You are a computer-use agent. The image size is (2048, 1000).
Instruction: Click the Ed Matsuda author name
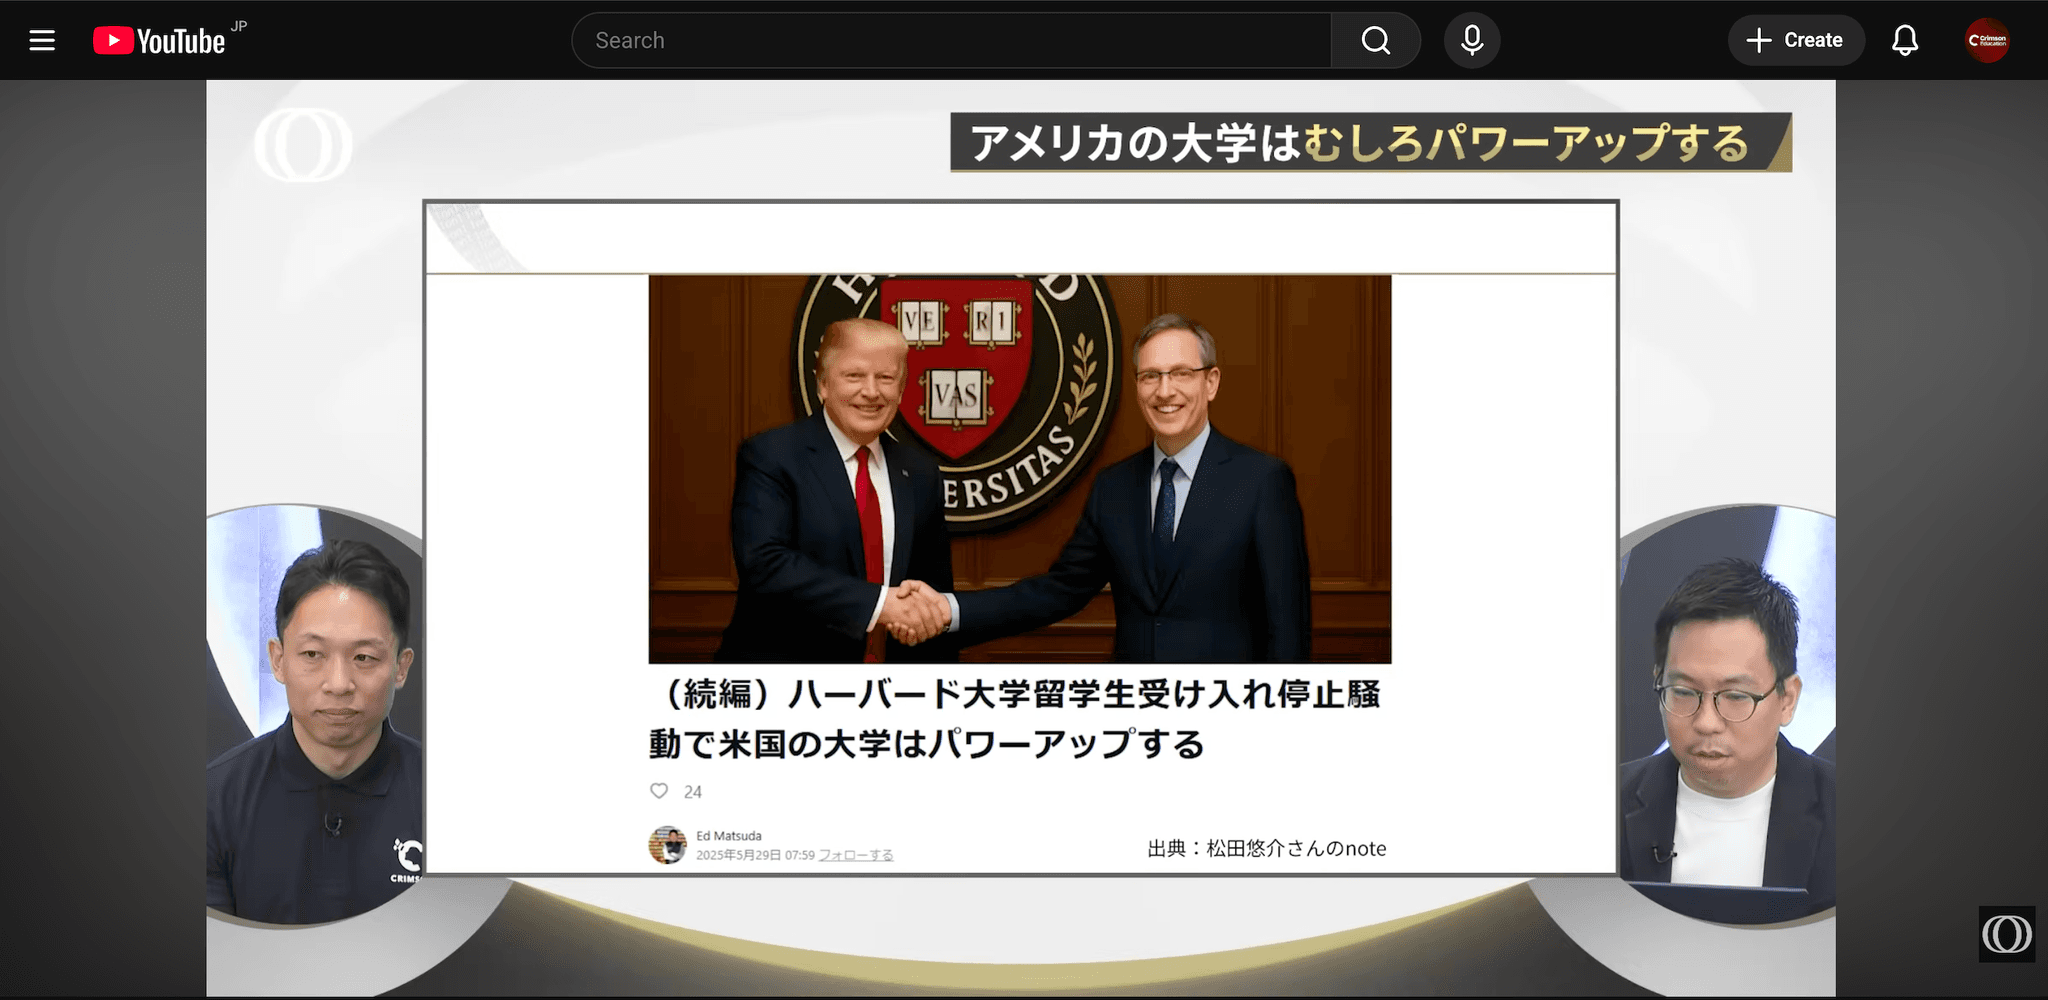[x=728, y=836]
